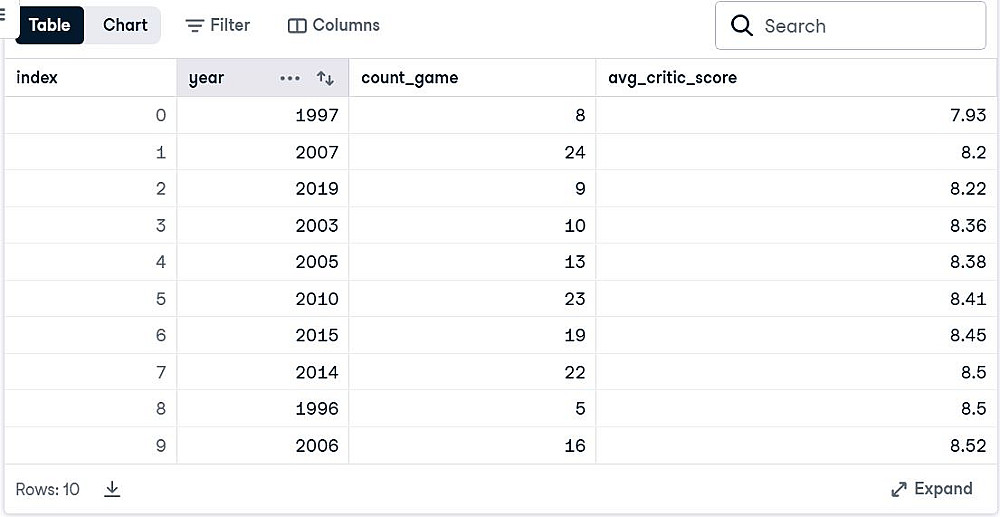Select the year cell showing 2019

click(x=317, y=189)
